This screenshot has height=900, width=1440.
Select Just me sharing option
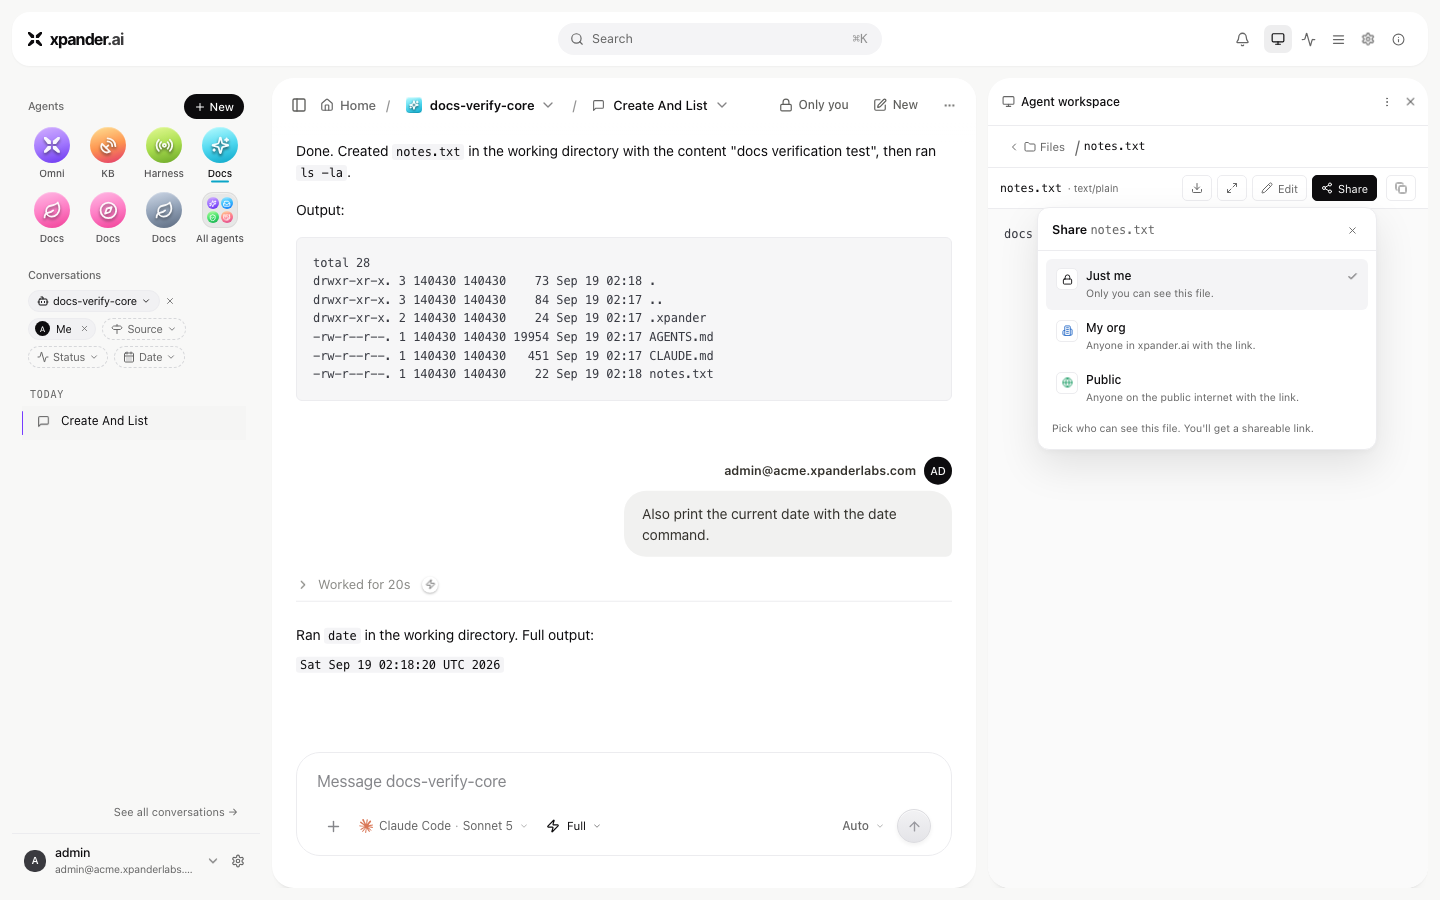[x=1207, y=284]
